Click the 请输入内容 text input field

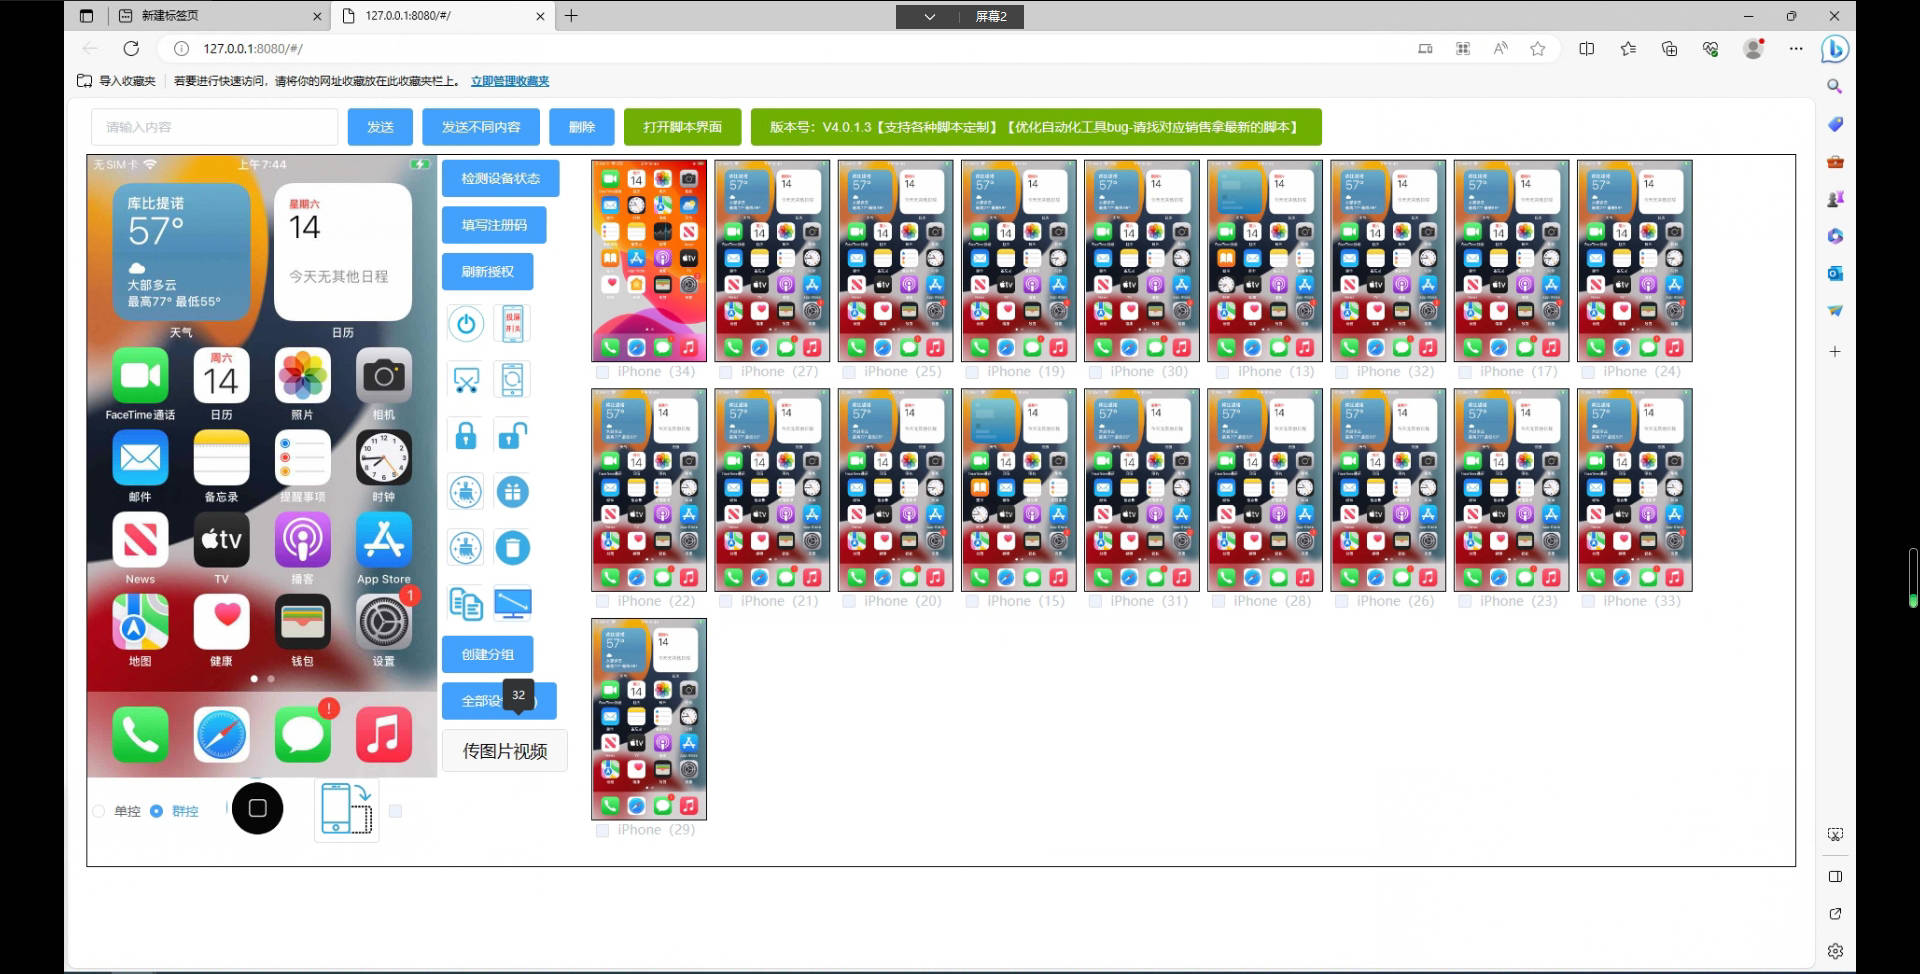click(x=214, y=127)
